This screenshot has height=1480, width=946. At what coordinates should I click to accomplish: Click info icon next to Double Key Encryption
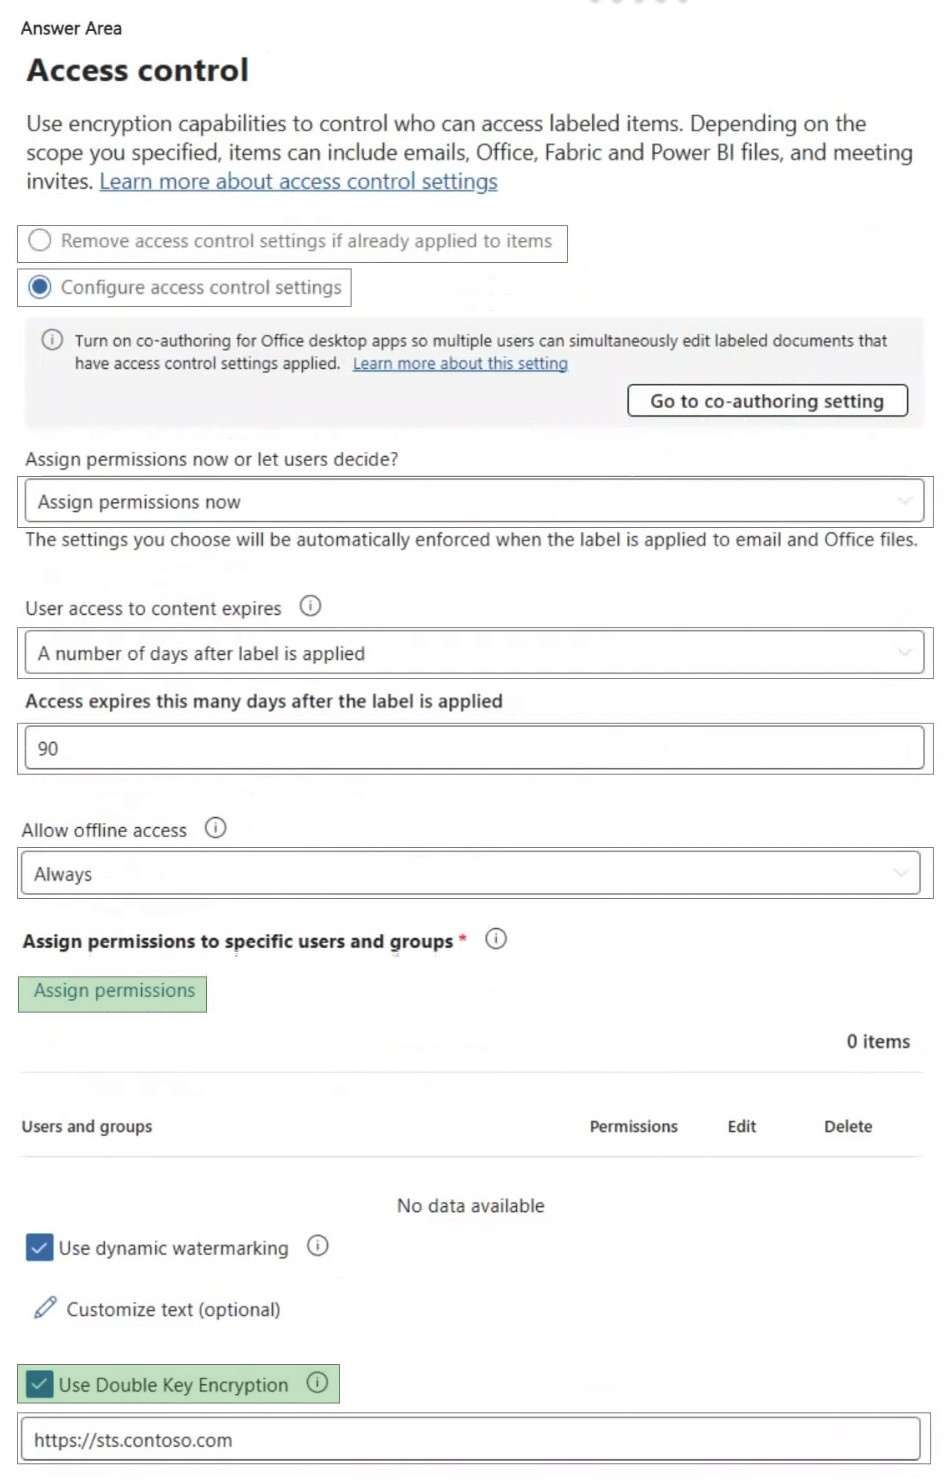click(317, 1383)
